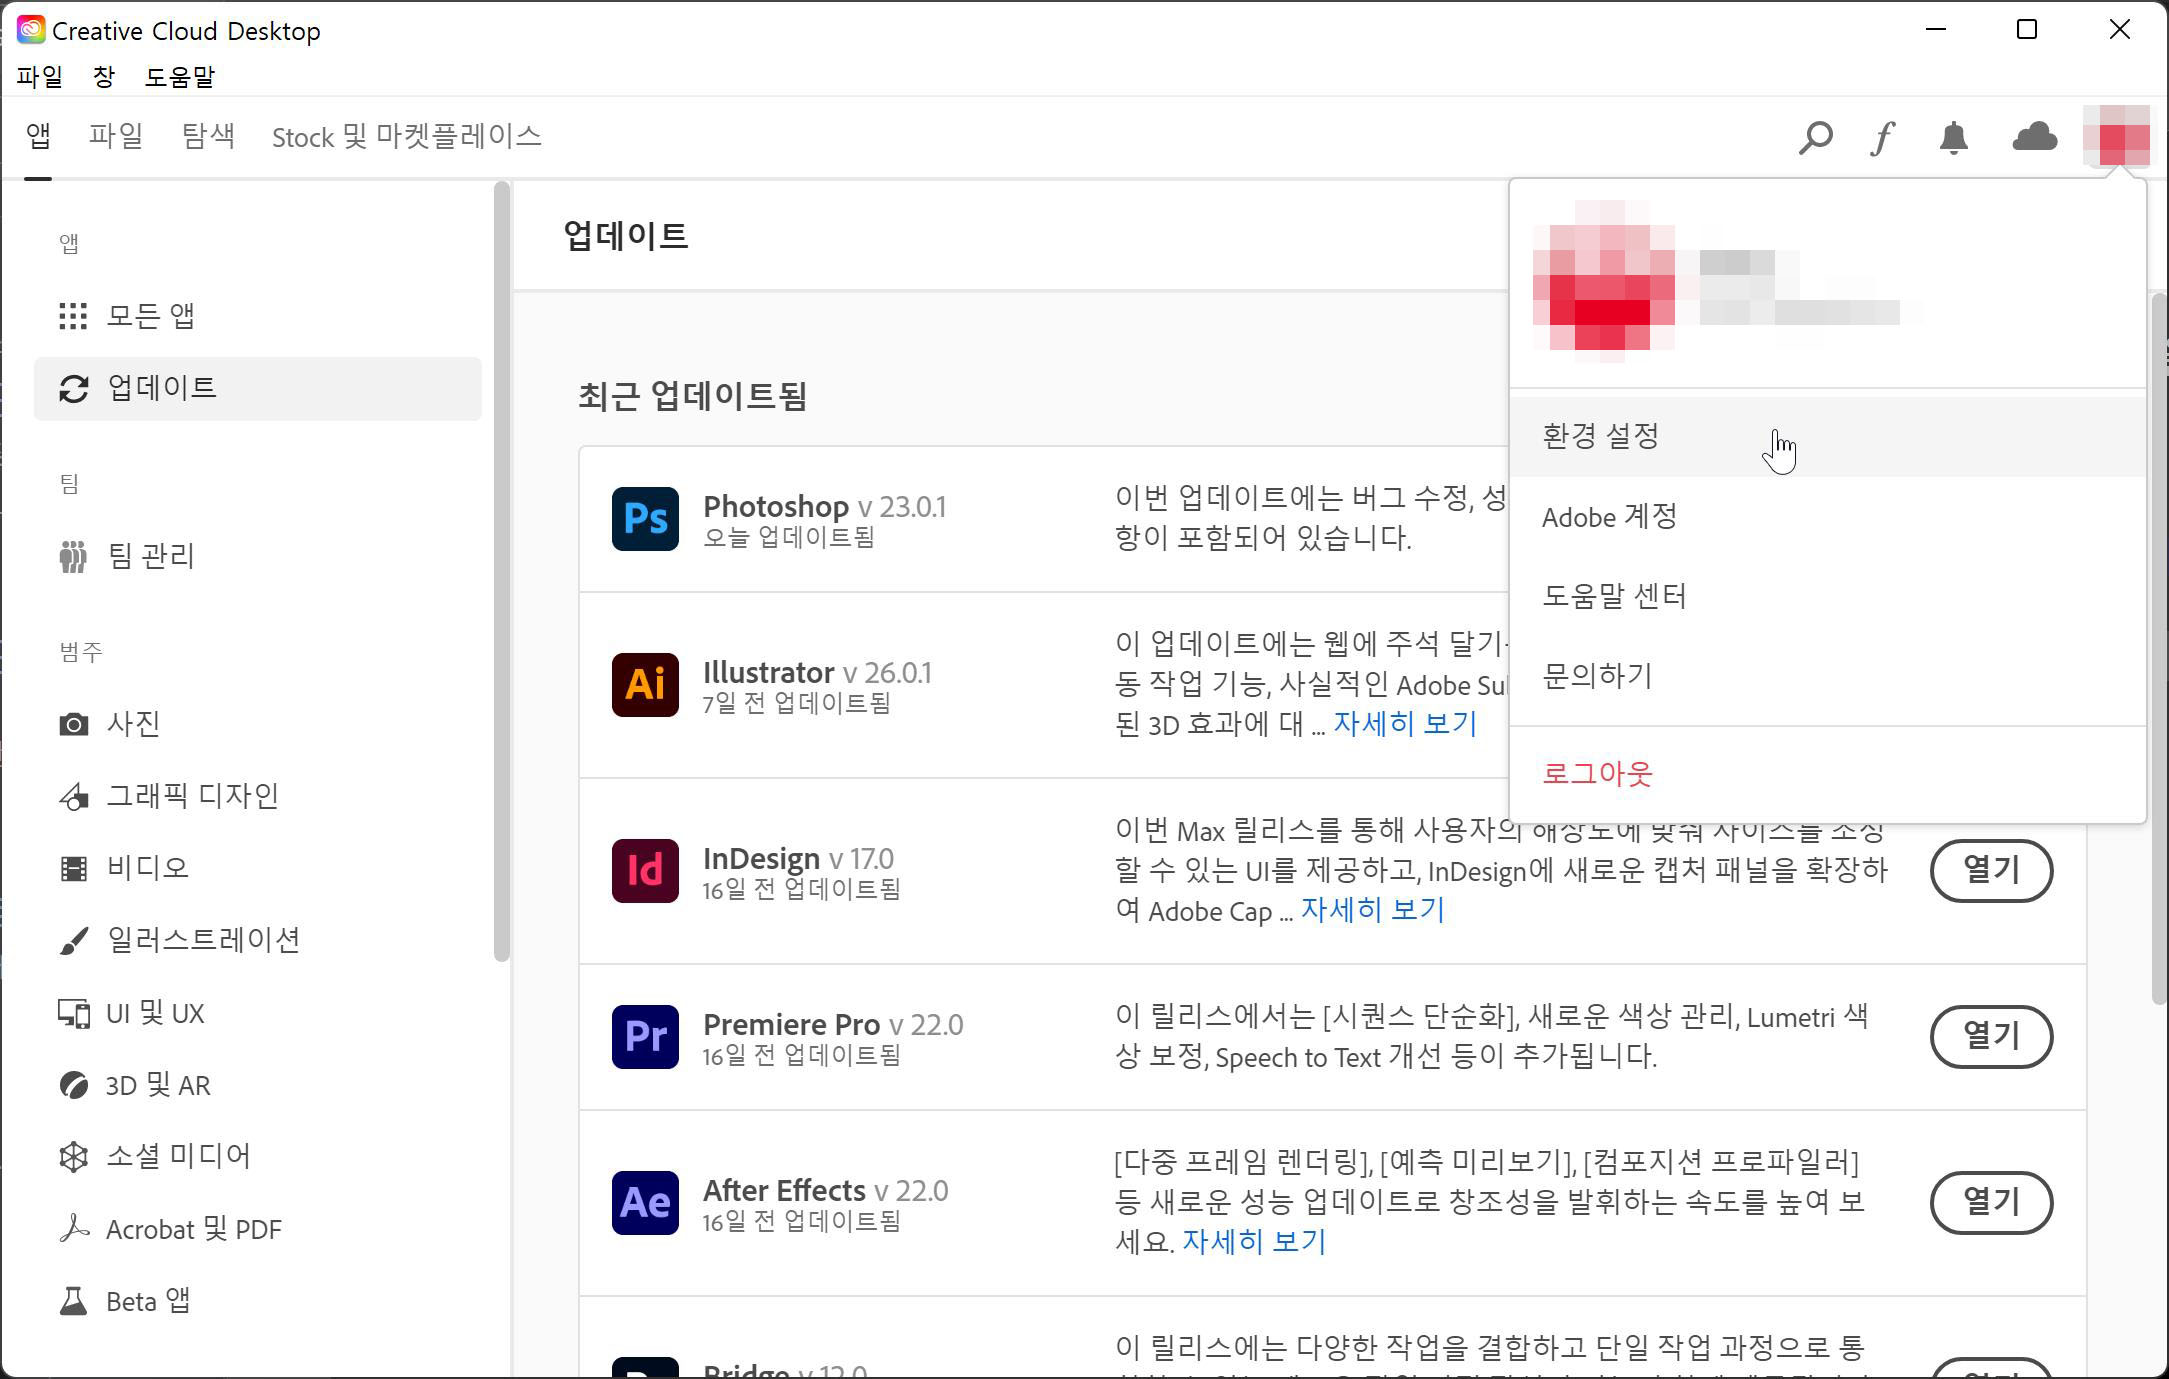Open After Effects with its 열기 button
Viewport: 2169px width, 1379px height.
(1991, 1202)
